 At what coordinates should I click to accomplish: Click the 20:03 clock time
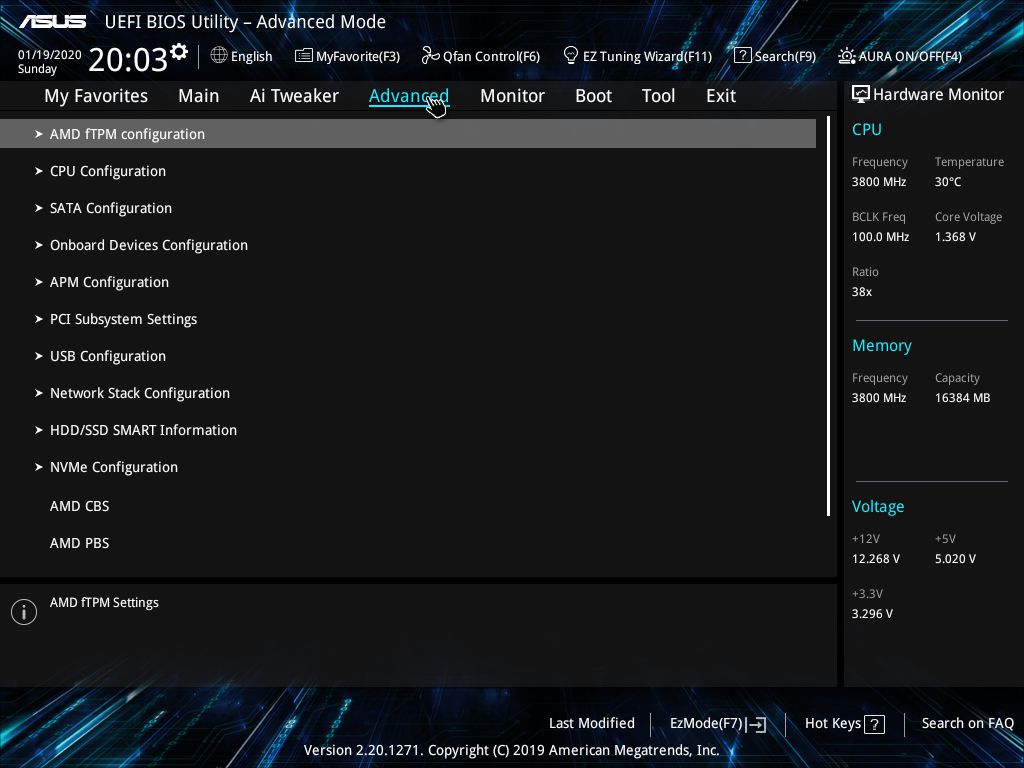(x=128, y=59)
